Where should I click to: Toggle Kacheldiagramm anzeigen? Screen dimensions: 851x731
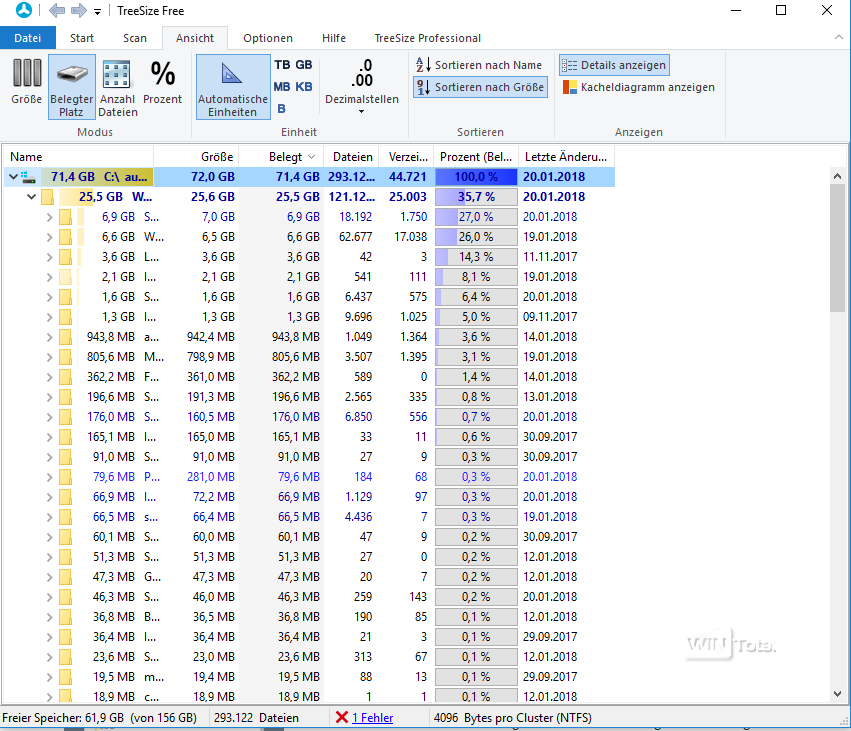[638, 87]
